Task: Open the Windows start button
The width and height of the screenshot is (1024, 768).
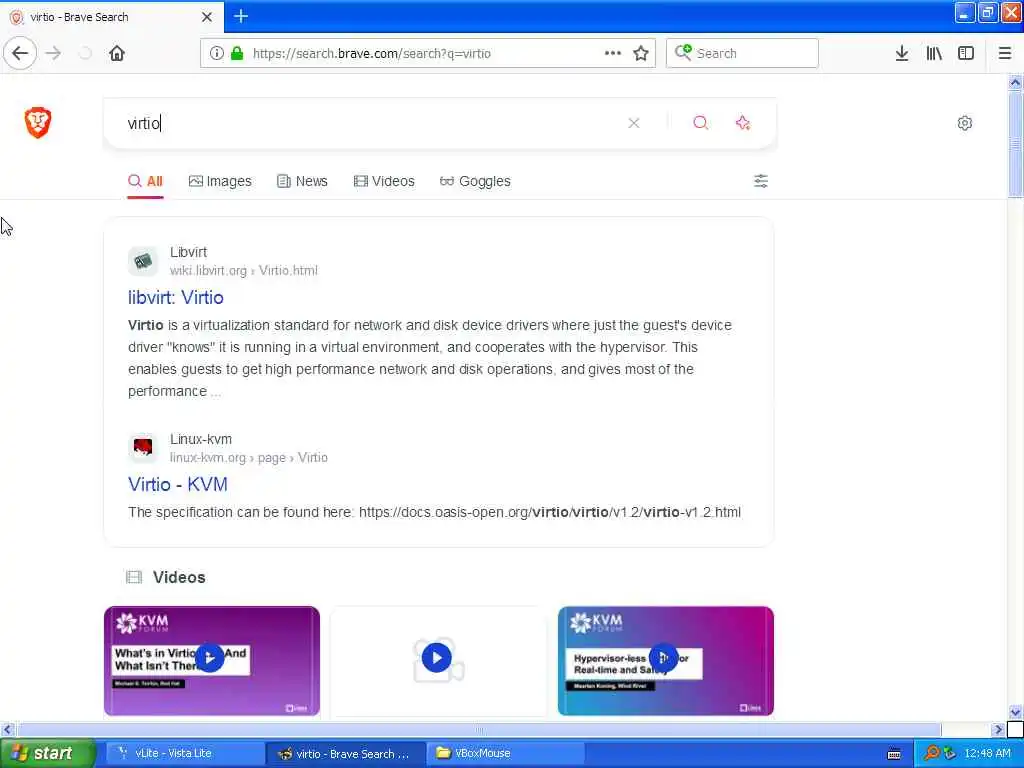Action: coord(47,753)
